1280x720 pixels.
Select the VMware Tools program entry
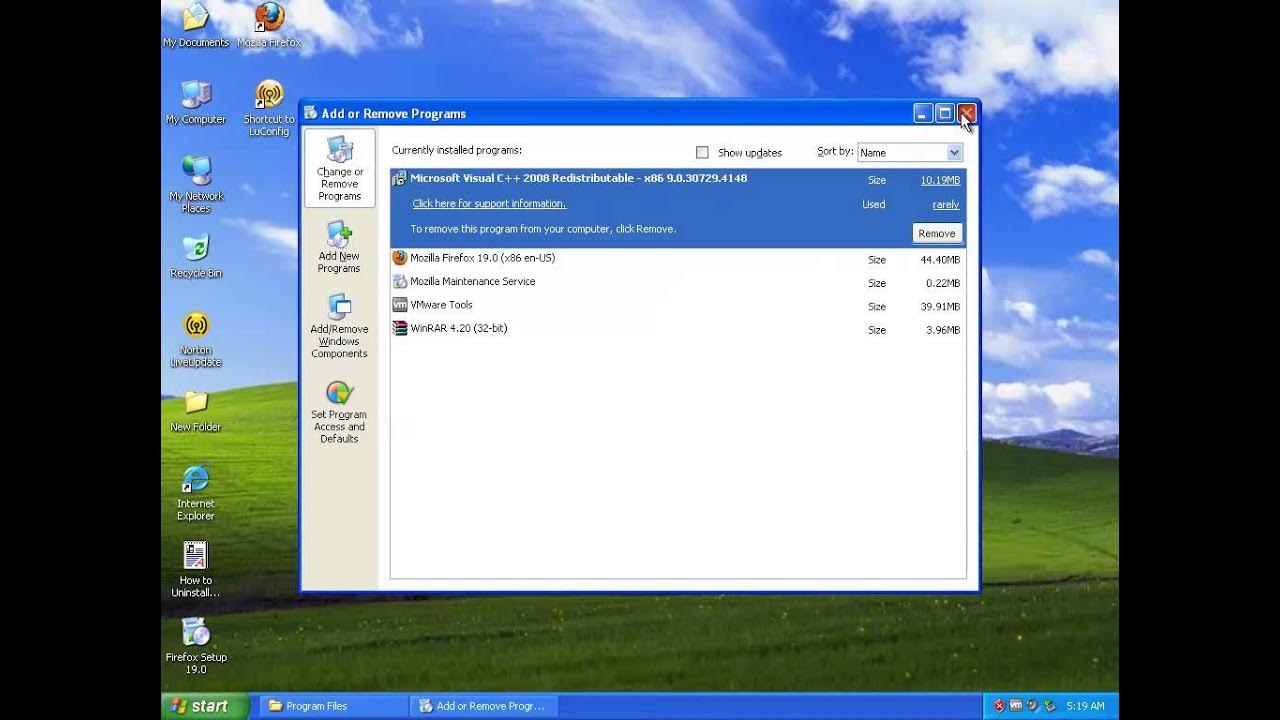[678, 305]
